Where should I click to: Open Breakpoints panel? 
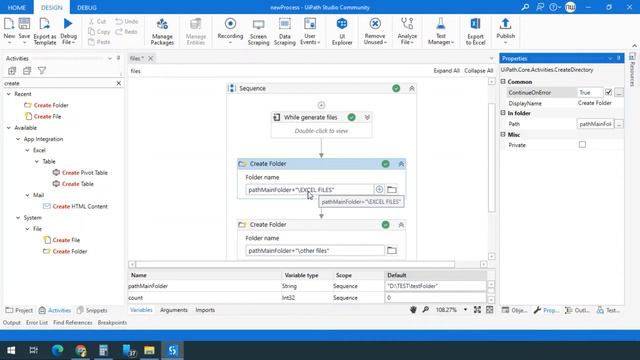tap(112, 322)
